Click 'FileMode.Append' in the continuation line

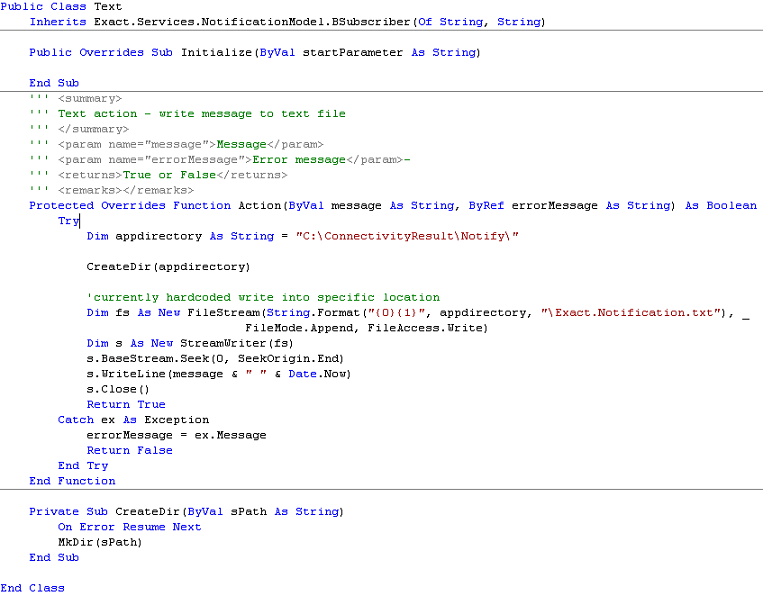point(299,328)
